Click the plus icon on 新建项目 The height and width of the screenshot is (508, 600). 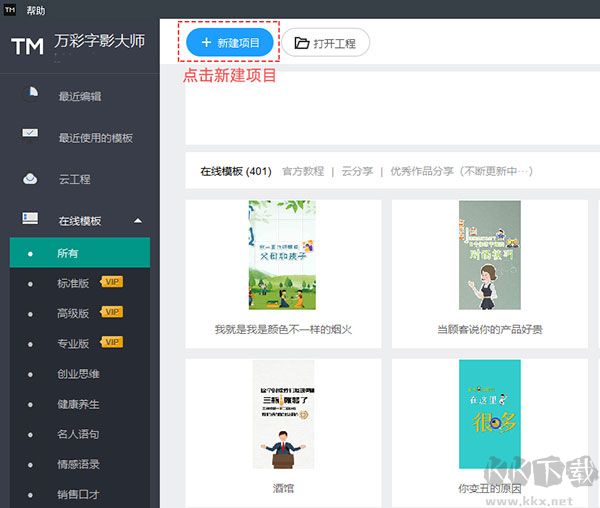[206, 43]
